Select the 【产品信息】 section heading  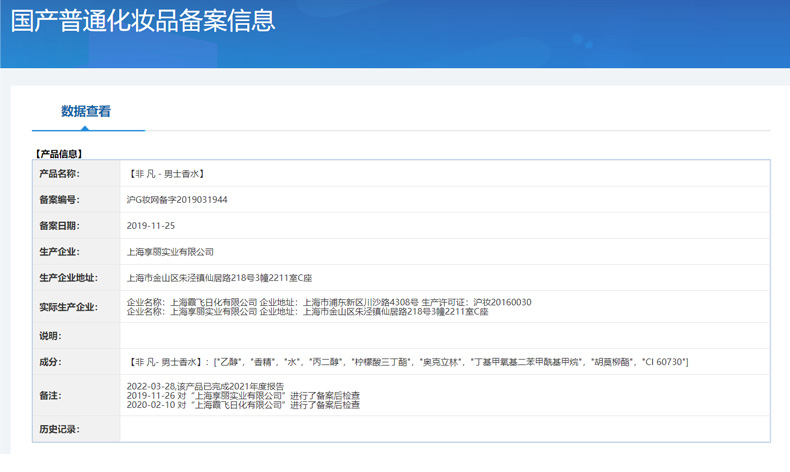pos(58,154)
